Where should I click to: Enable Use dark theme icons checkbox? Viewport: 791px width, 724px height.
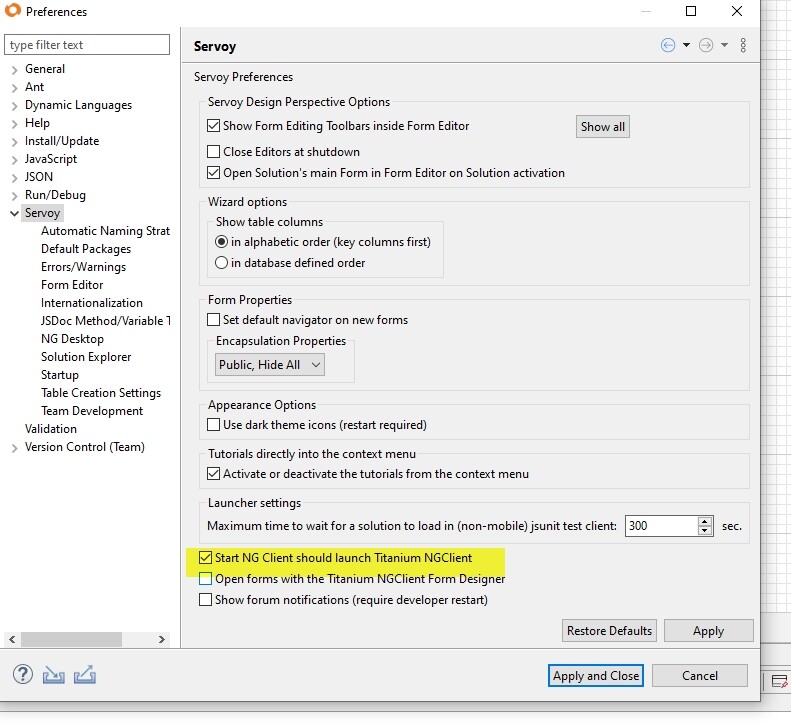click(x=213, y=425)
